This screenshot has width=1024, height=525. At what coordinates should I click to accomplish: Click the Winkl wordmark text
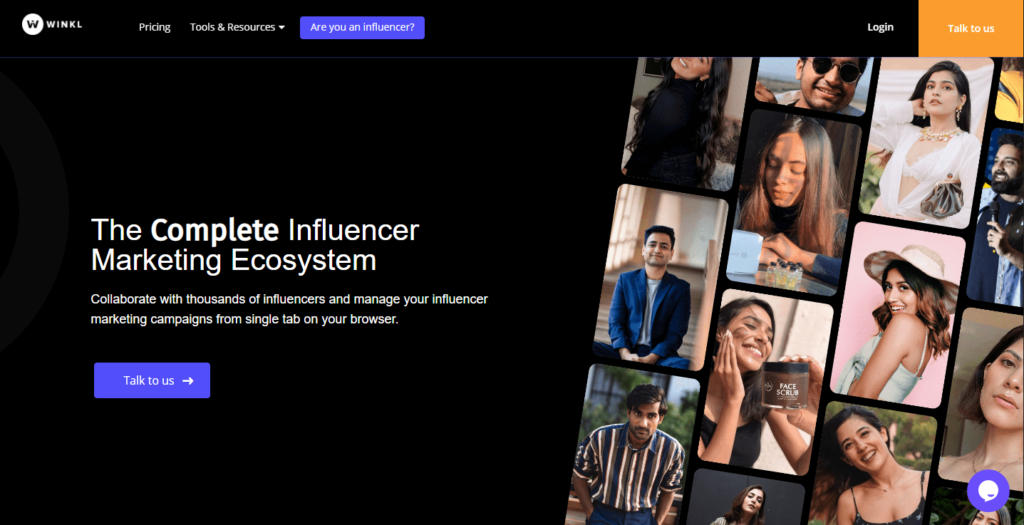[65, 24]
